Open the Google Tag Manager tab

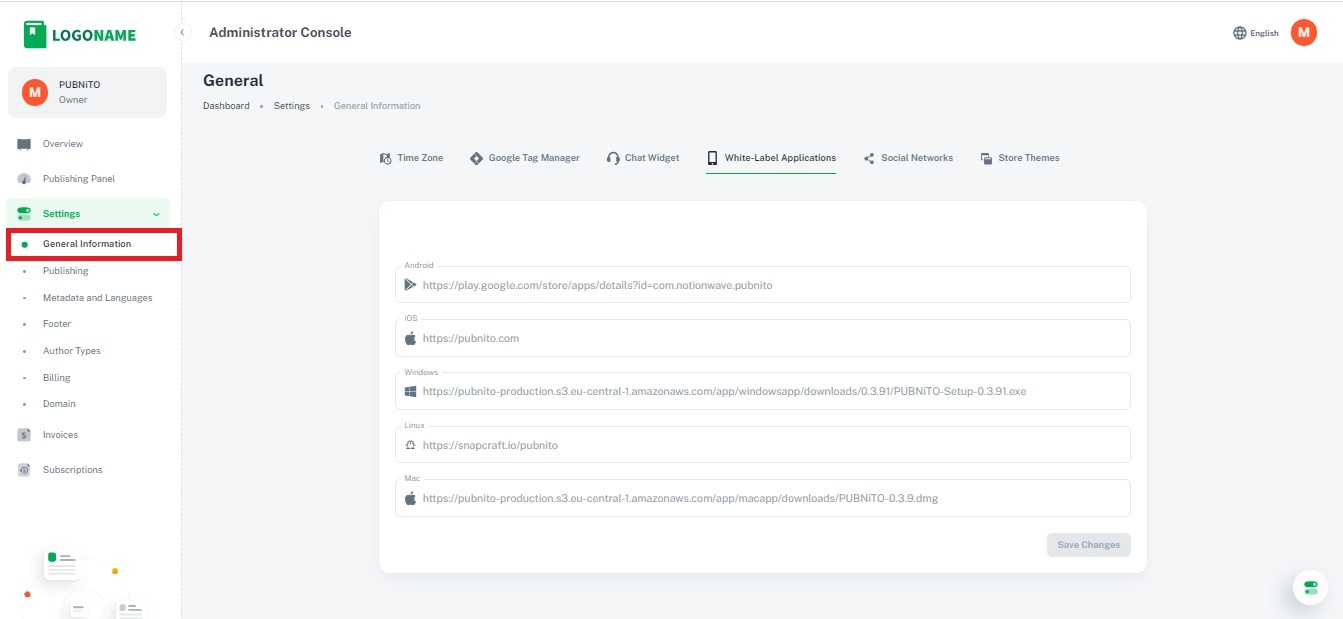(525, 158)
